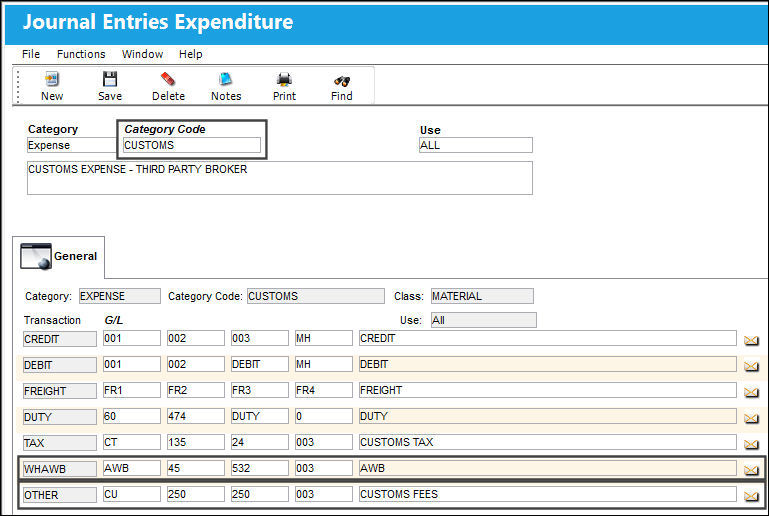Click the General tab Category field EXPENSE
Screen dimensions: 769x516
pos(120,296)
